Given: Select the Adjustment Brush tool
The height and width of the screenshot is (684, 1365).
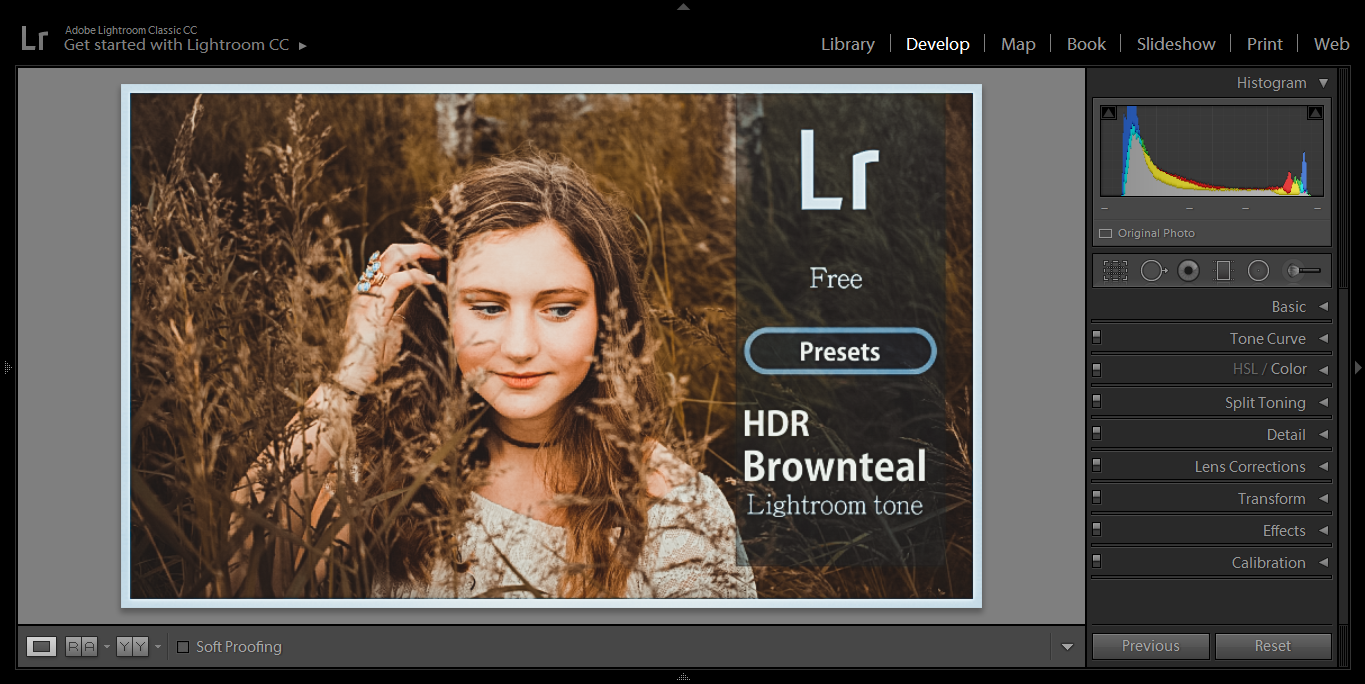Looking at the screenshot, I should 1303,270.
